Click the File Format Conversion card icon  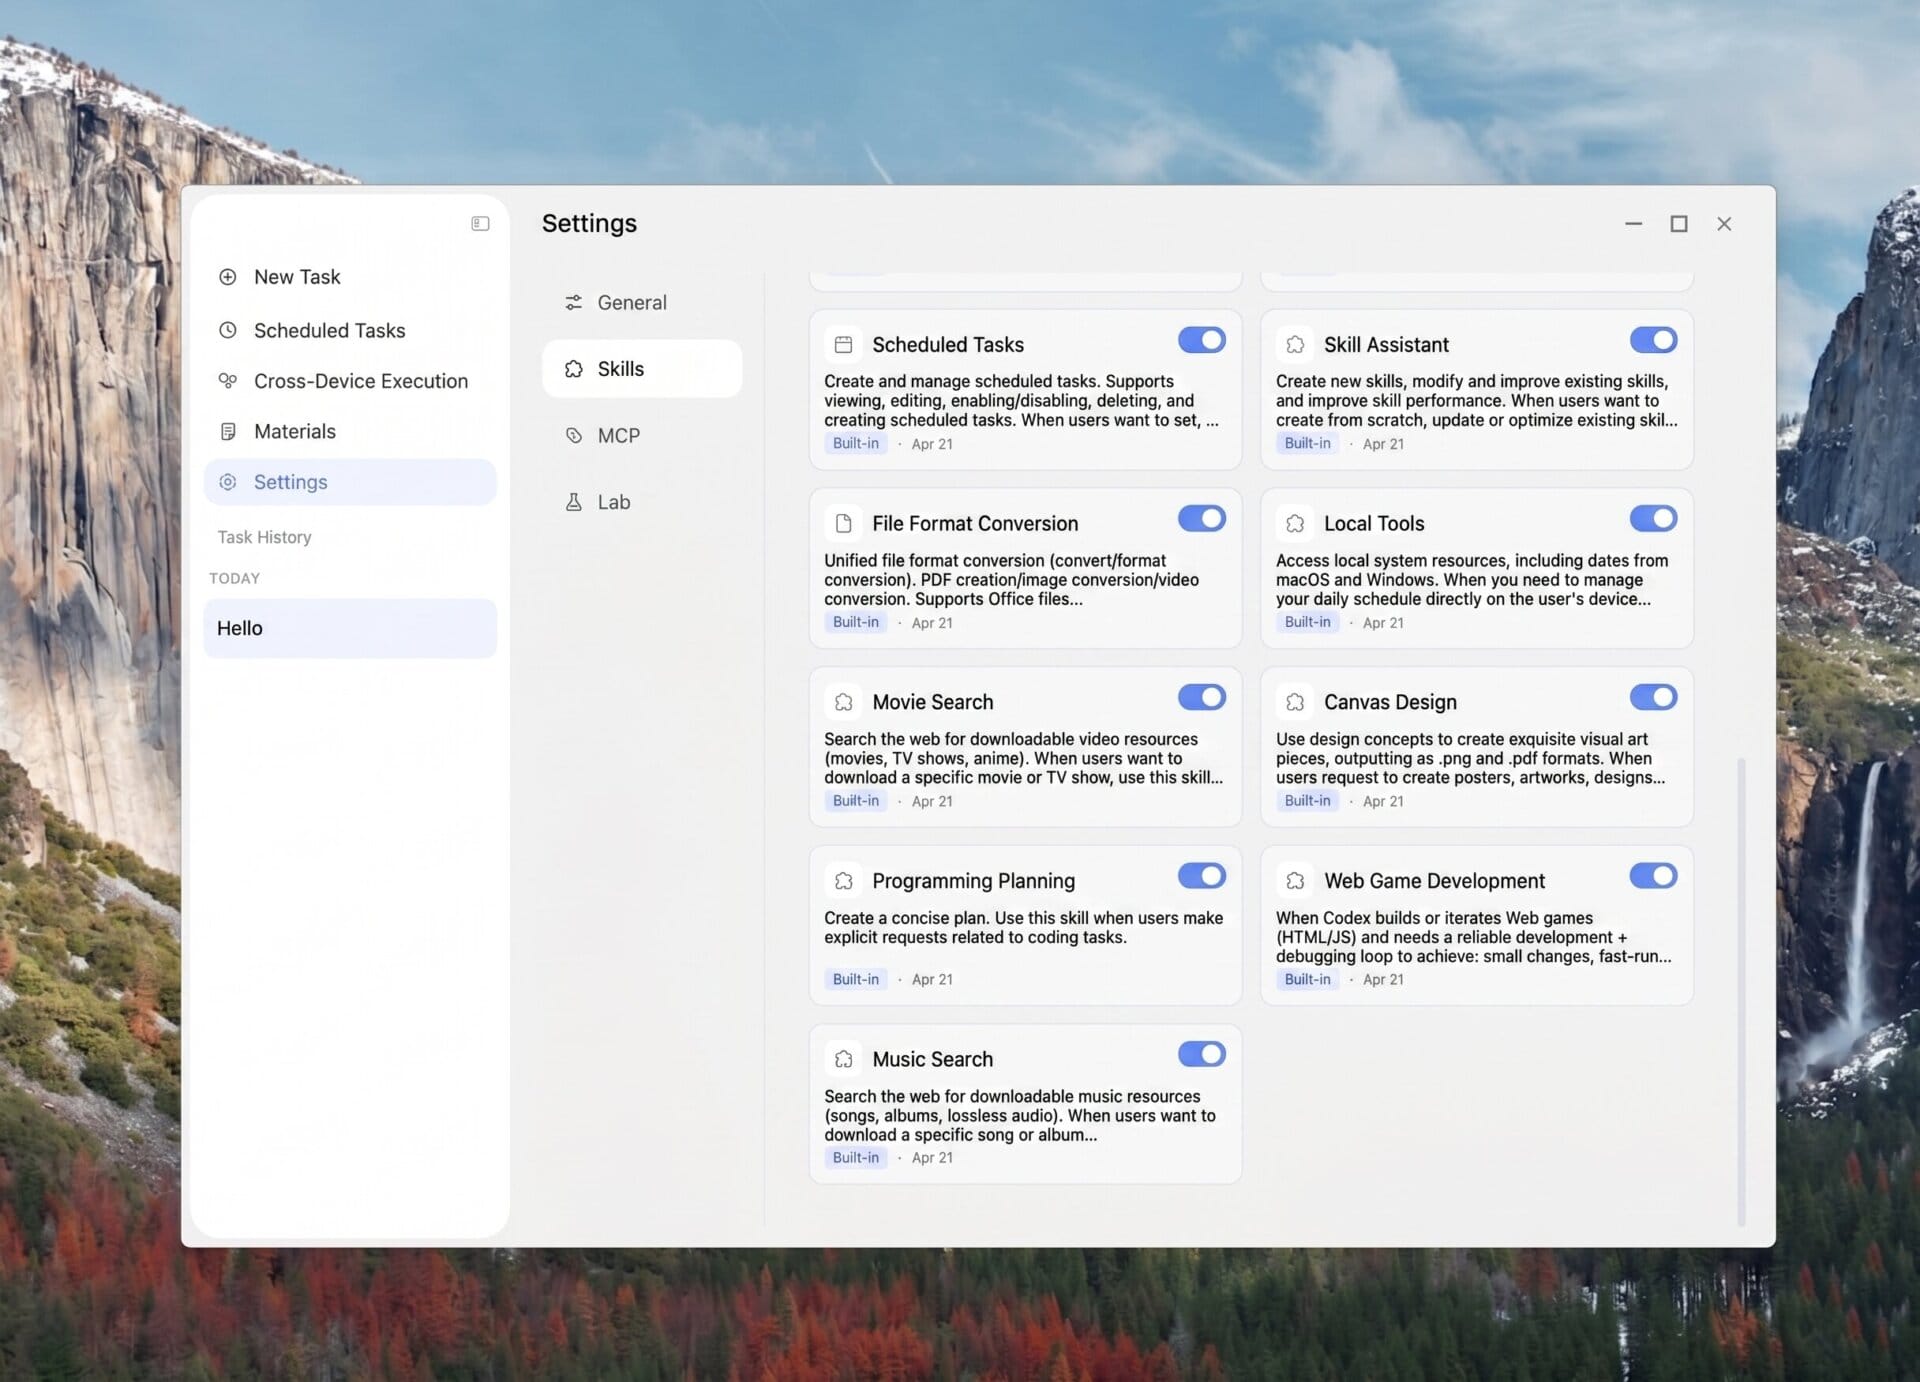pyautogui.click(x=843, y=523)
